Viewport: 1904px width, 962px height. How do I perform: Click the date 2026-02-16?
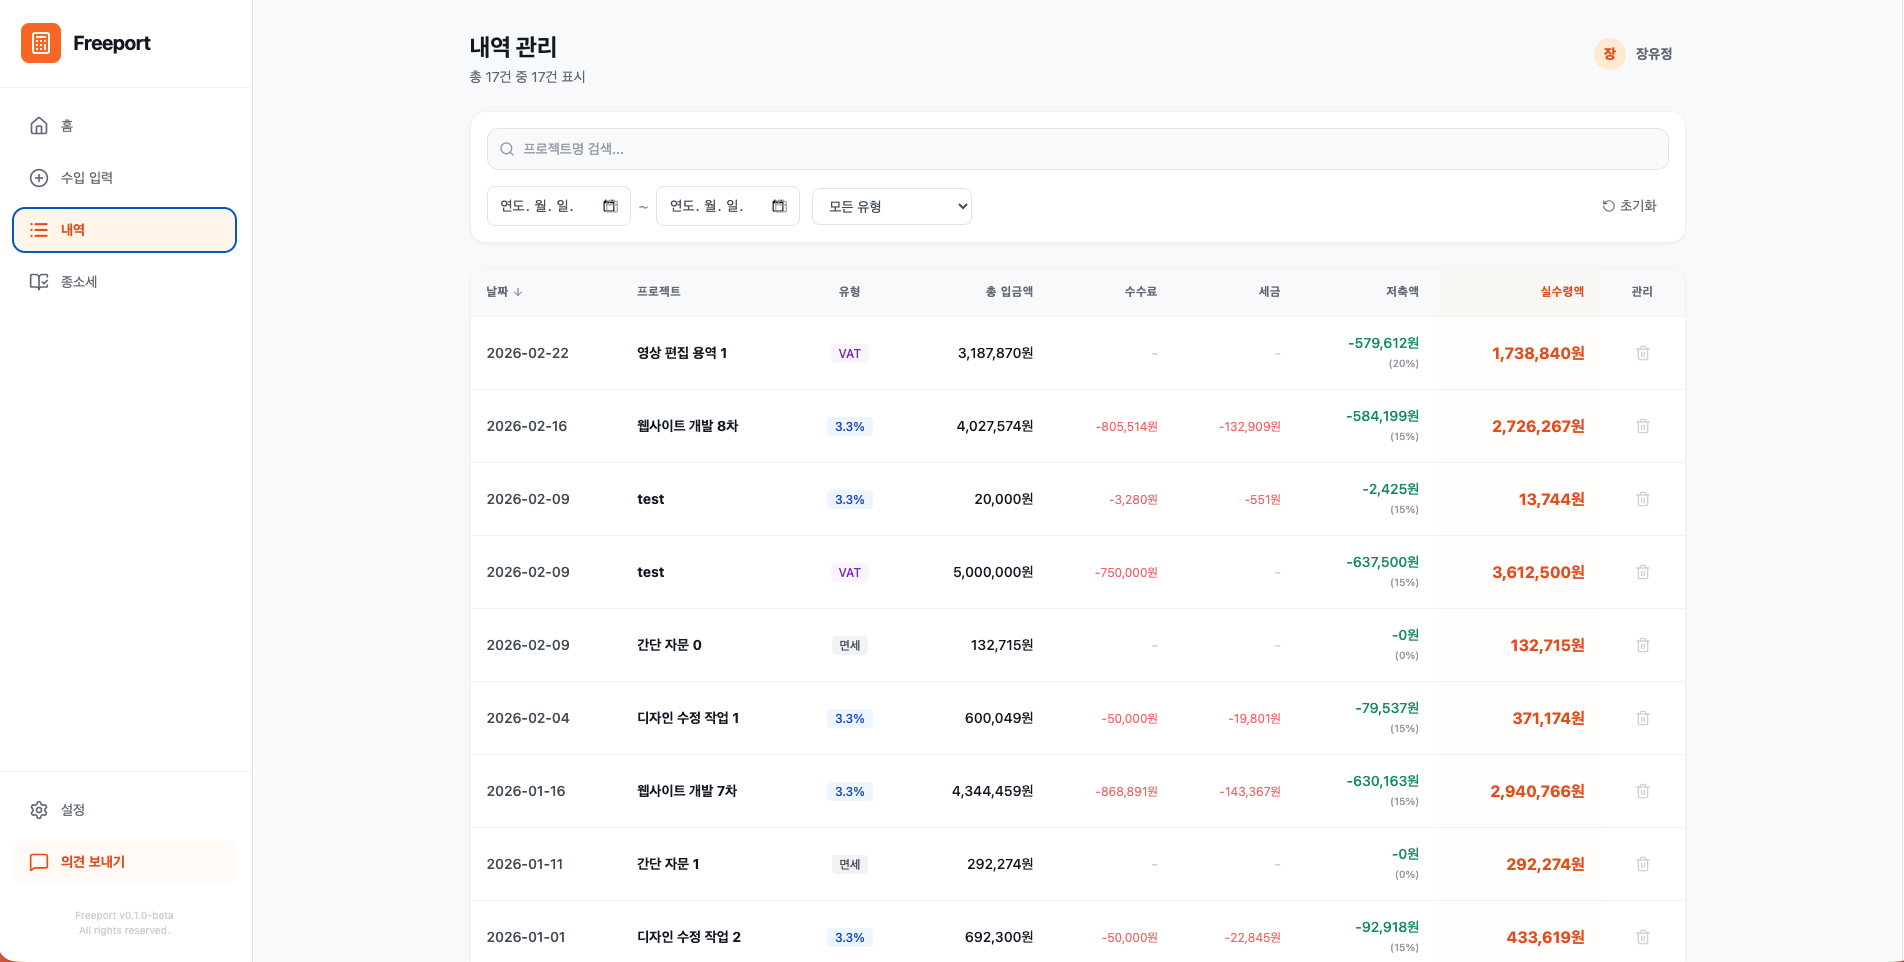526,426
